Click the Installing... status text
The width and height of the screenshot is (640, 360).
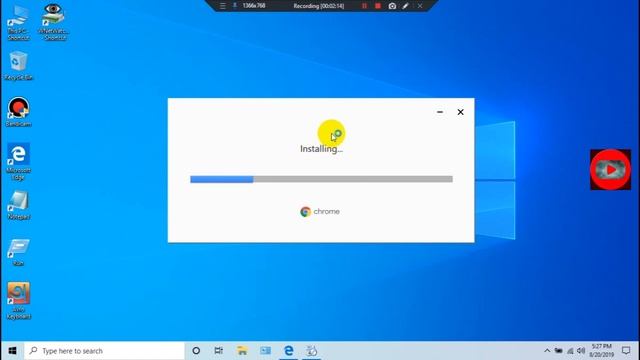coord(321,149)
